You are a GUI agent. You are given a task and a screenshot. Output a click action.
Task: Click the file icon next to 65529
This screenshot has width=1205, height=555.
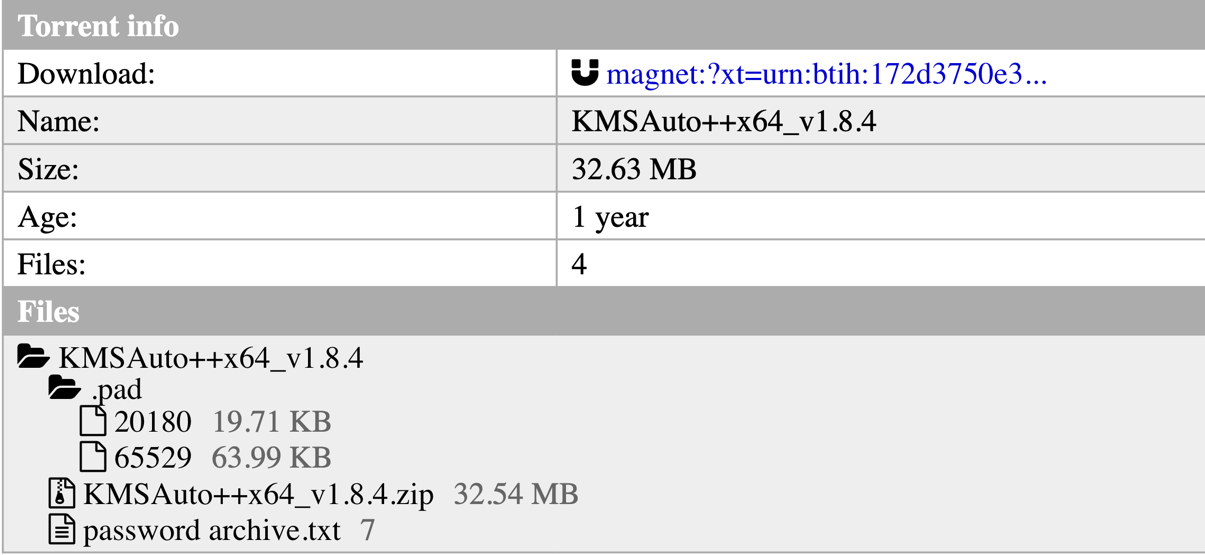(x=93, y=456)
